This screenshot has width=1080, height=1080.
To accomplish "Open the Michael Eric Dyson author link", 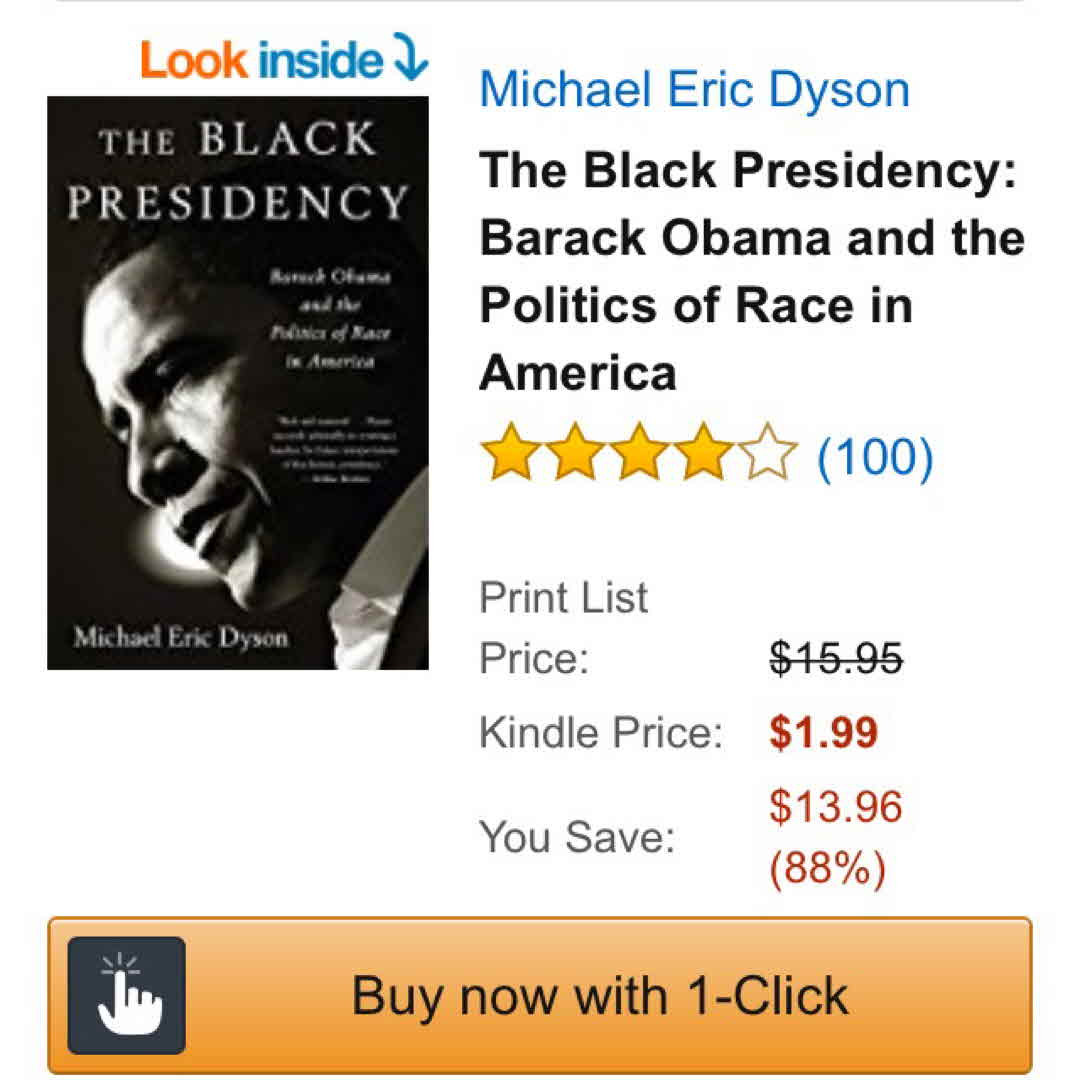I will click(694, 90).
